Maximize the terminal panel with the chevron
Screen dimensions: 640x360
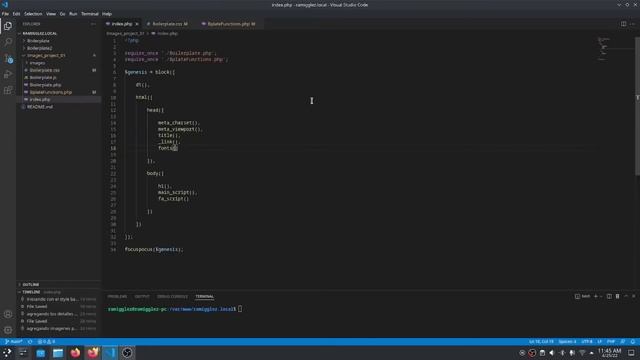pos(626,296)
